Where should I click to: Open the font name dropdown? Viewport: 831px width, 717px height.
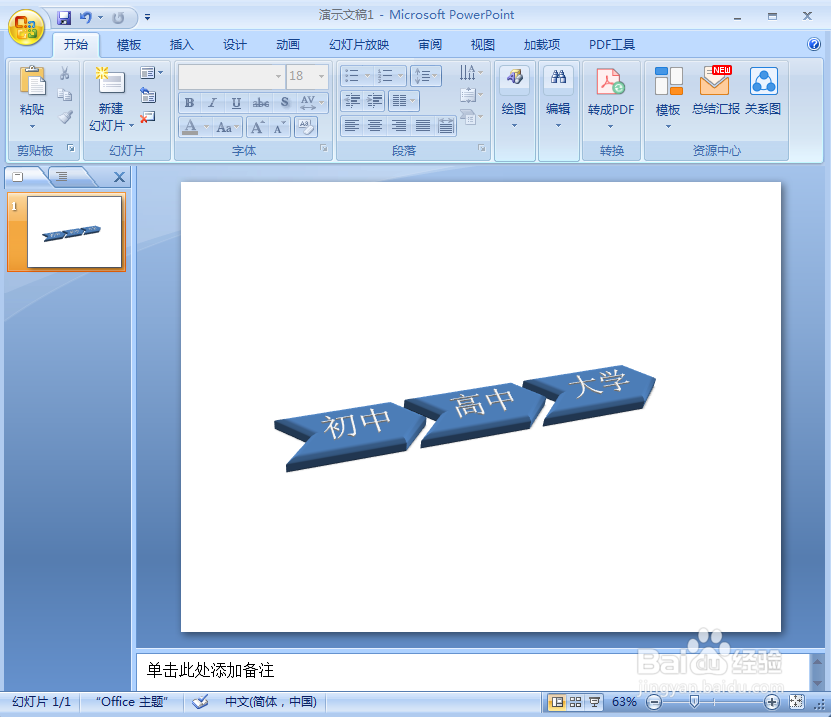click(278, 76)
